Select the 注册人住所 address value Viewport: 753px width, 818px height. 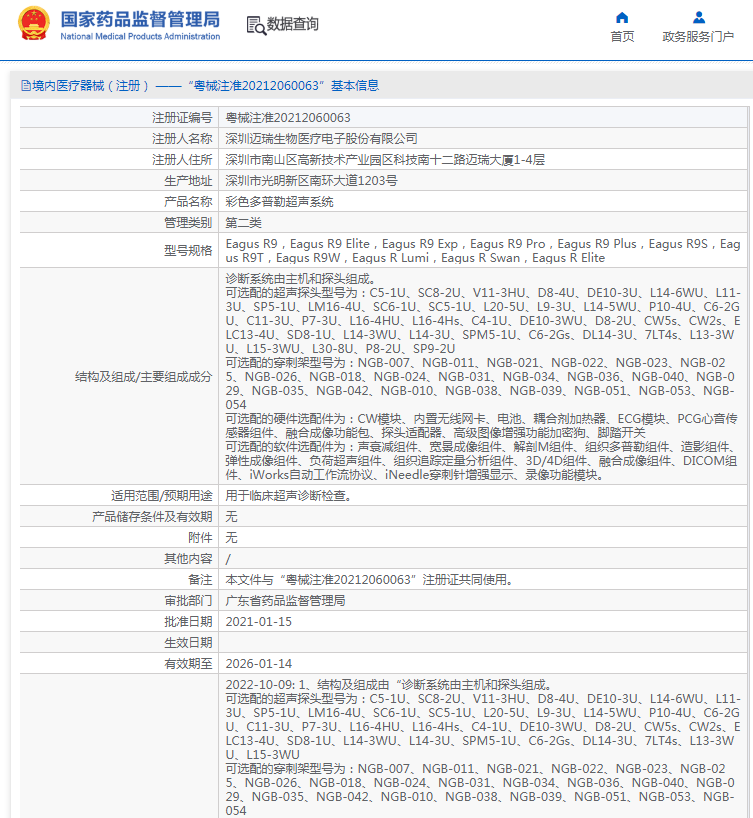385,160
